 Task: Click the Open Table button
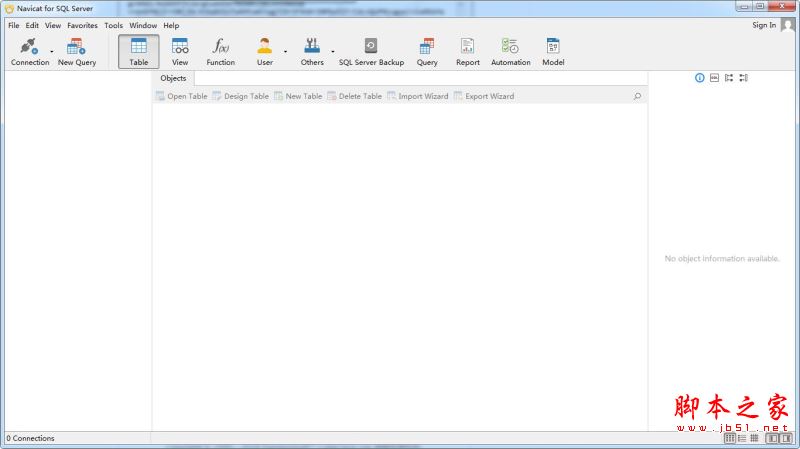[182, 96]
